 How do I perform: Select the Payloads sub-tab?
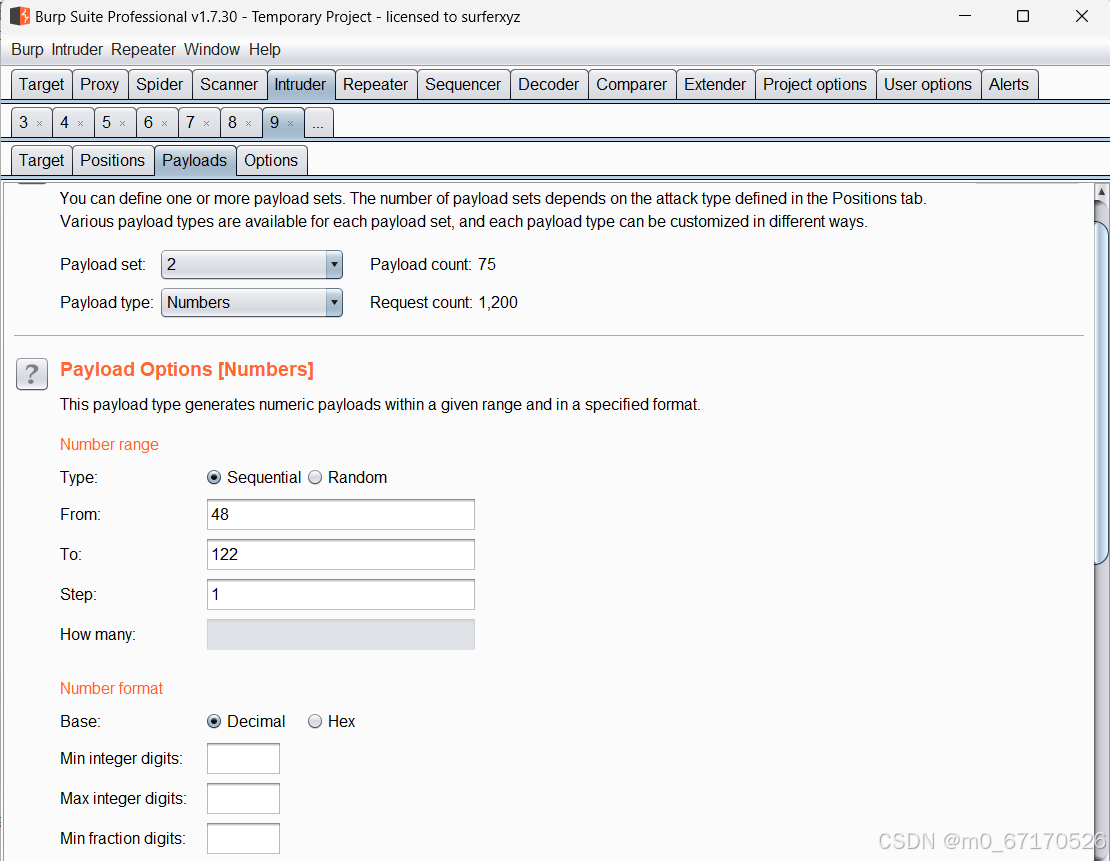click(x=195, y=160)
